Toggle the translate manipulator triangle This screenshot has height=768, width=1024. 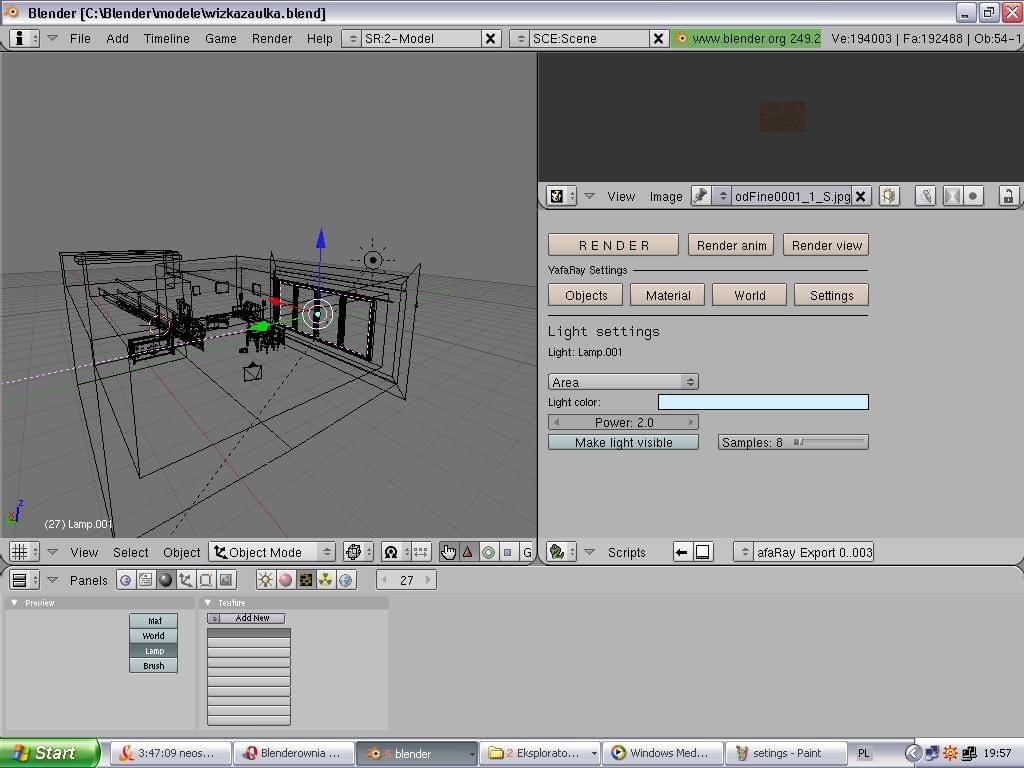click(x=468, y=552)
